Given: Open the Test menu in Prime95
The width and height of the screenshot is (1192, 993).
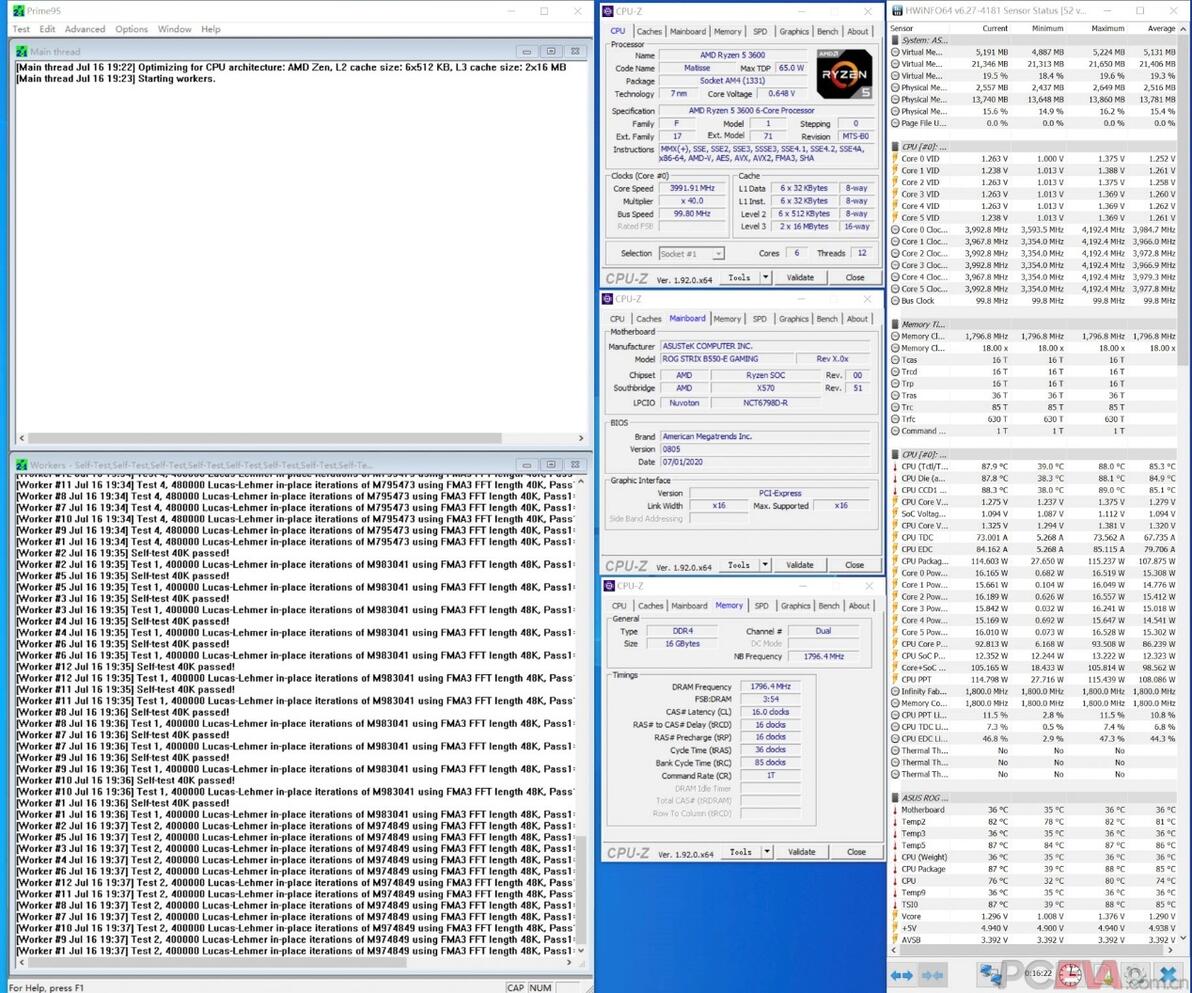Looking at the screenshot, I should (21, 29).
